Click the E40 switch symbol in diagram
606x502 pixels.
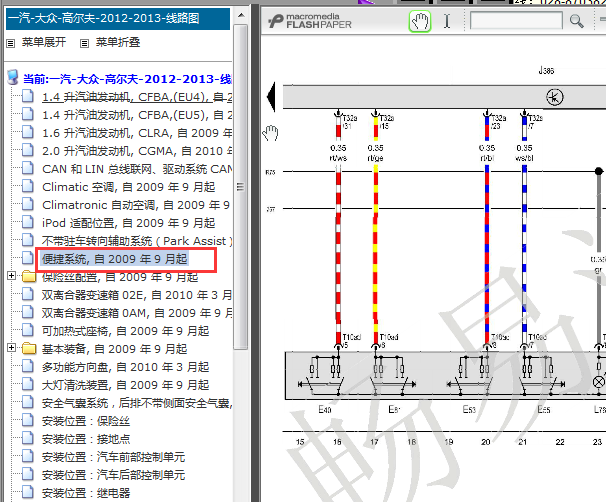coord(322,376)
